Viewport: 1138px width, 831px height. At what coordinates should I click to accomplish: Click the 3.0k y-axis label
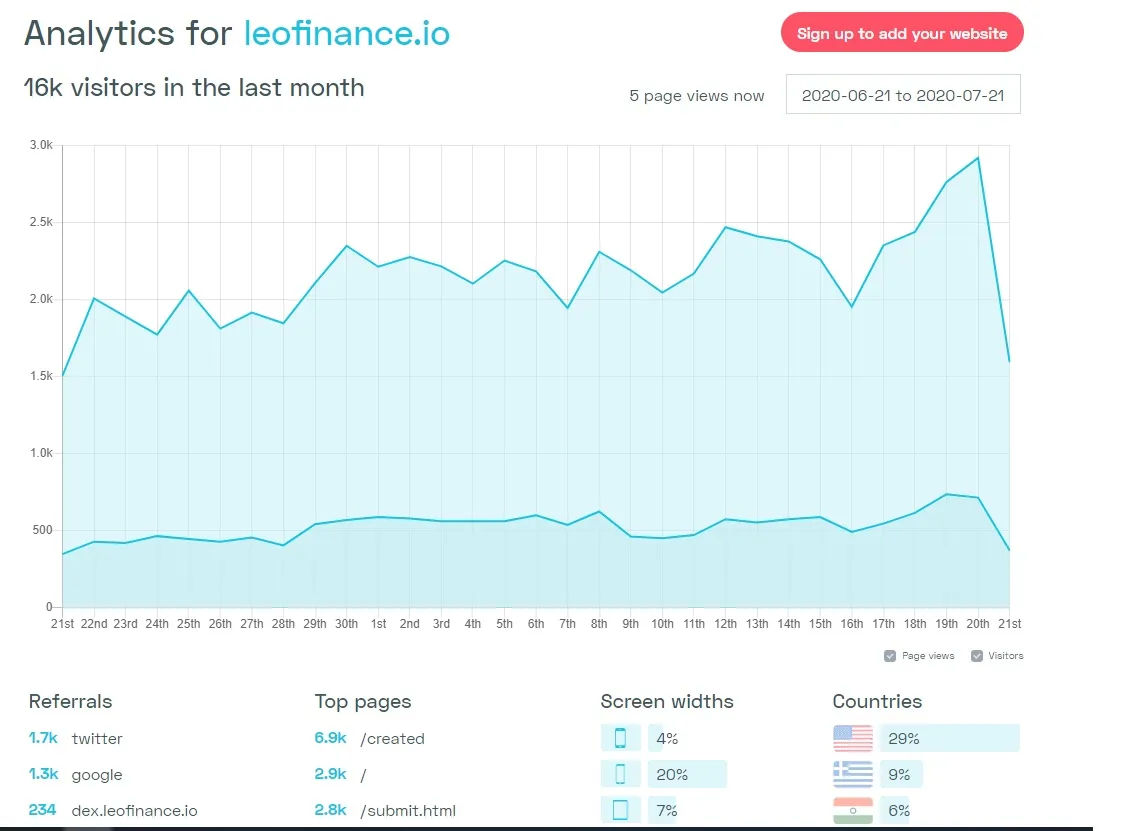pos(41,145)
